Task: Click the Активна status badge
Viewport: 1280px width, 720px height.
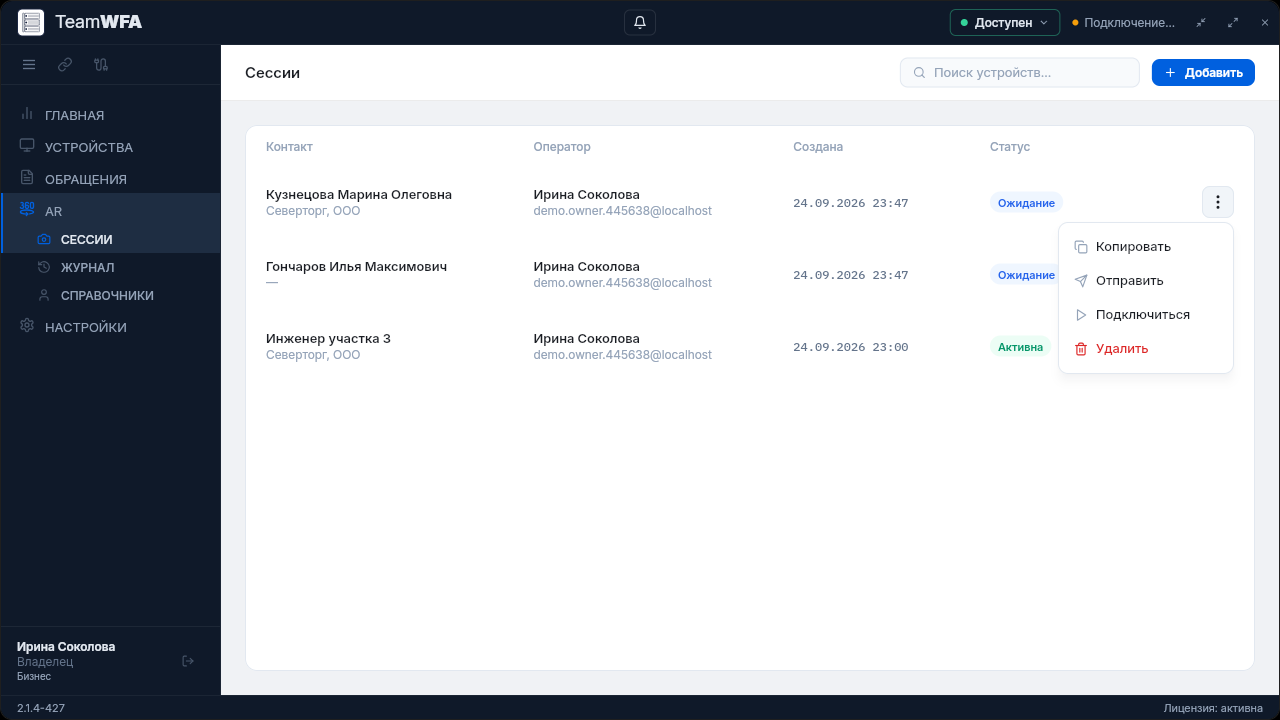Action: point(1020,347)
